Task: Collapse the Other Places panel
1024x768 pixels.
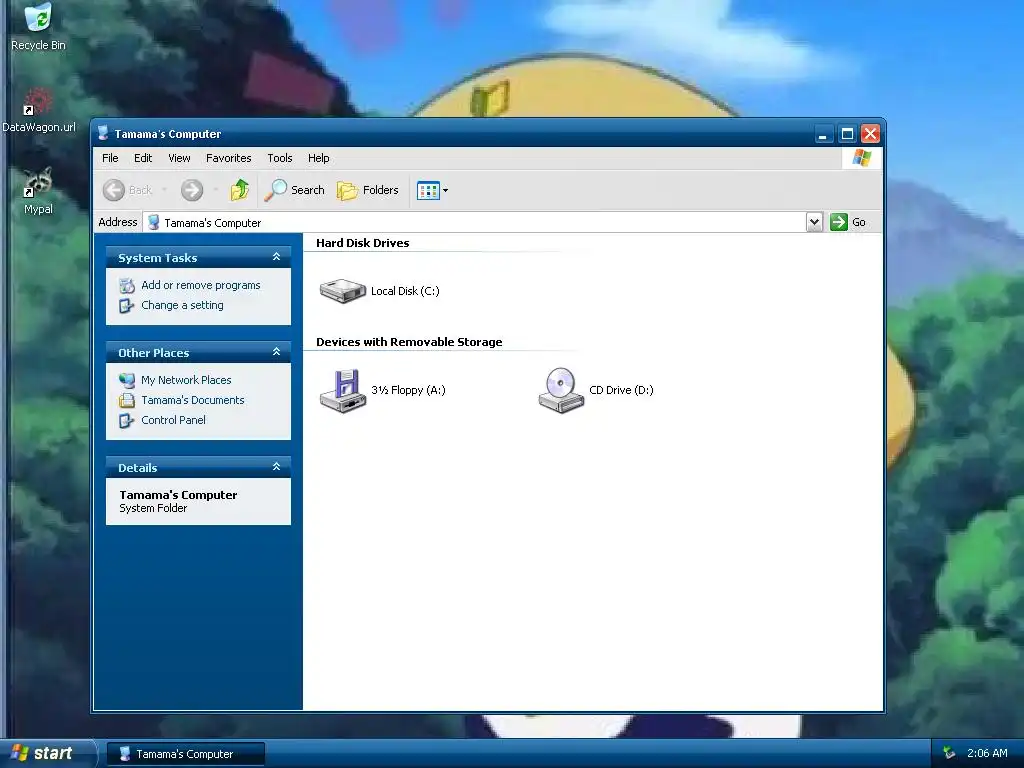Action: point(276,352)
